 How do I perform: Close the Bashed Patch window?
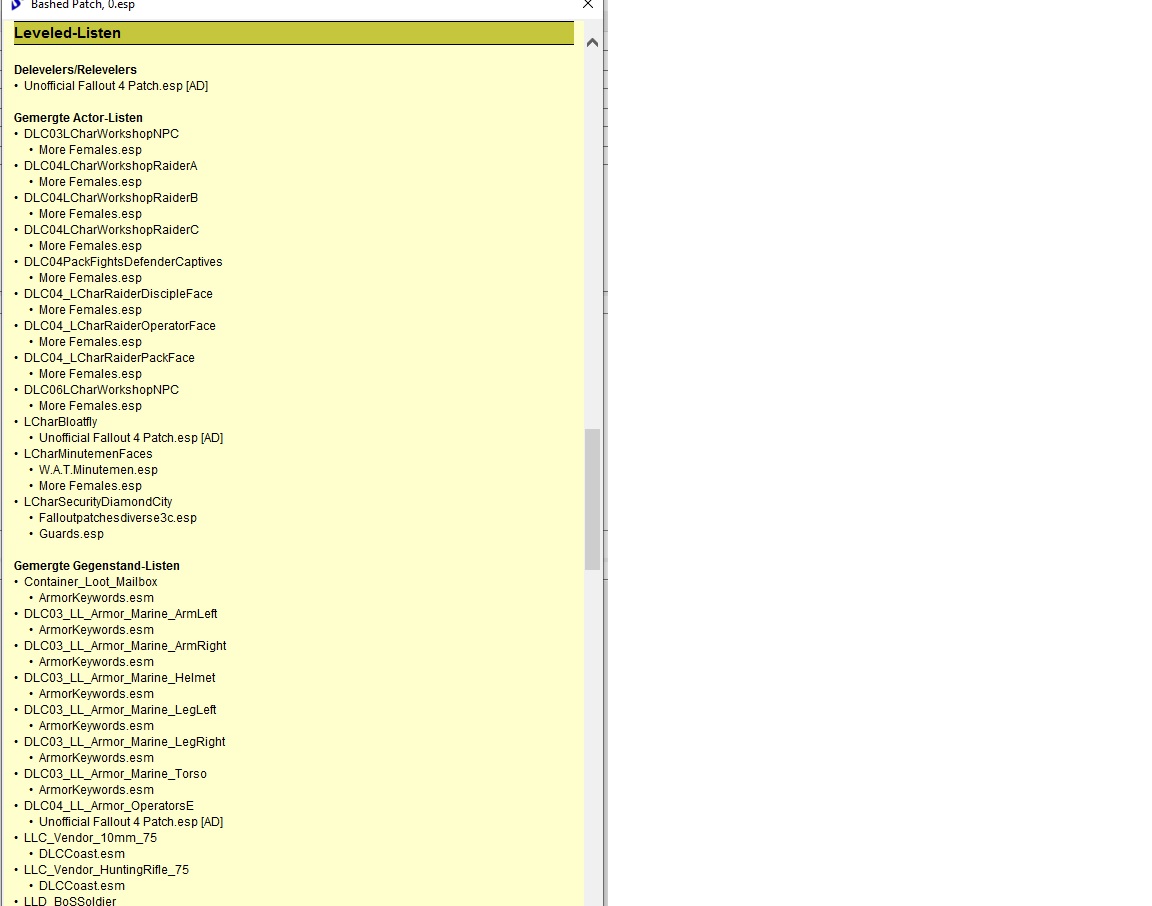click(x=588, y=5)
